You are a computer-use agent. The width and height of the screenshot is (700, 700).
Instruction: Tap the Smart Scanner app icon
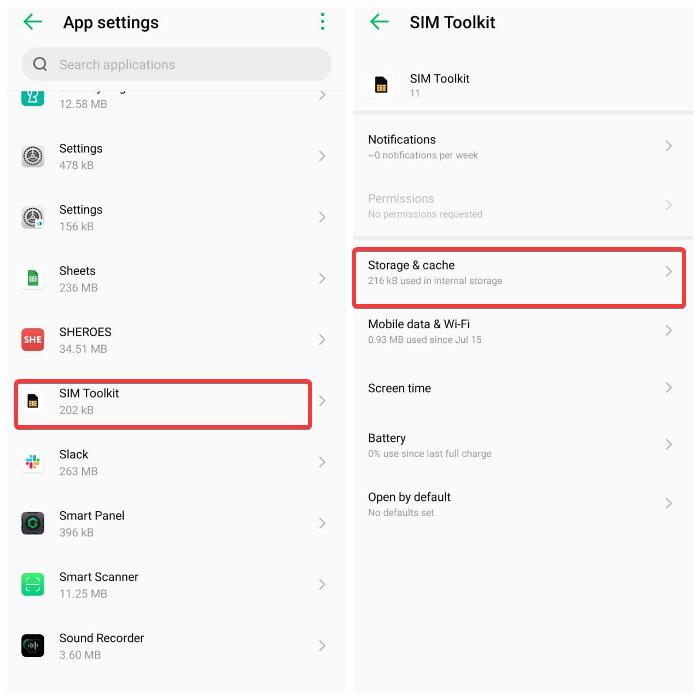pyautogui.click(x=33, y=584)
